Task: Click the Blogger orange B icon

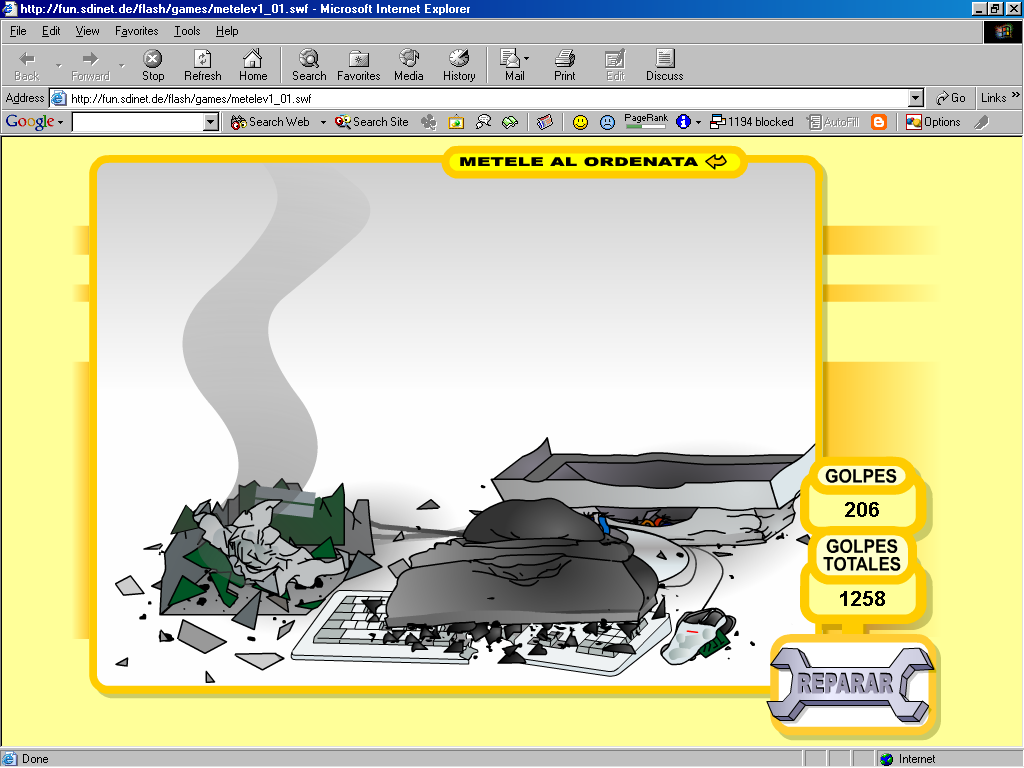Action: point(879,122)
